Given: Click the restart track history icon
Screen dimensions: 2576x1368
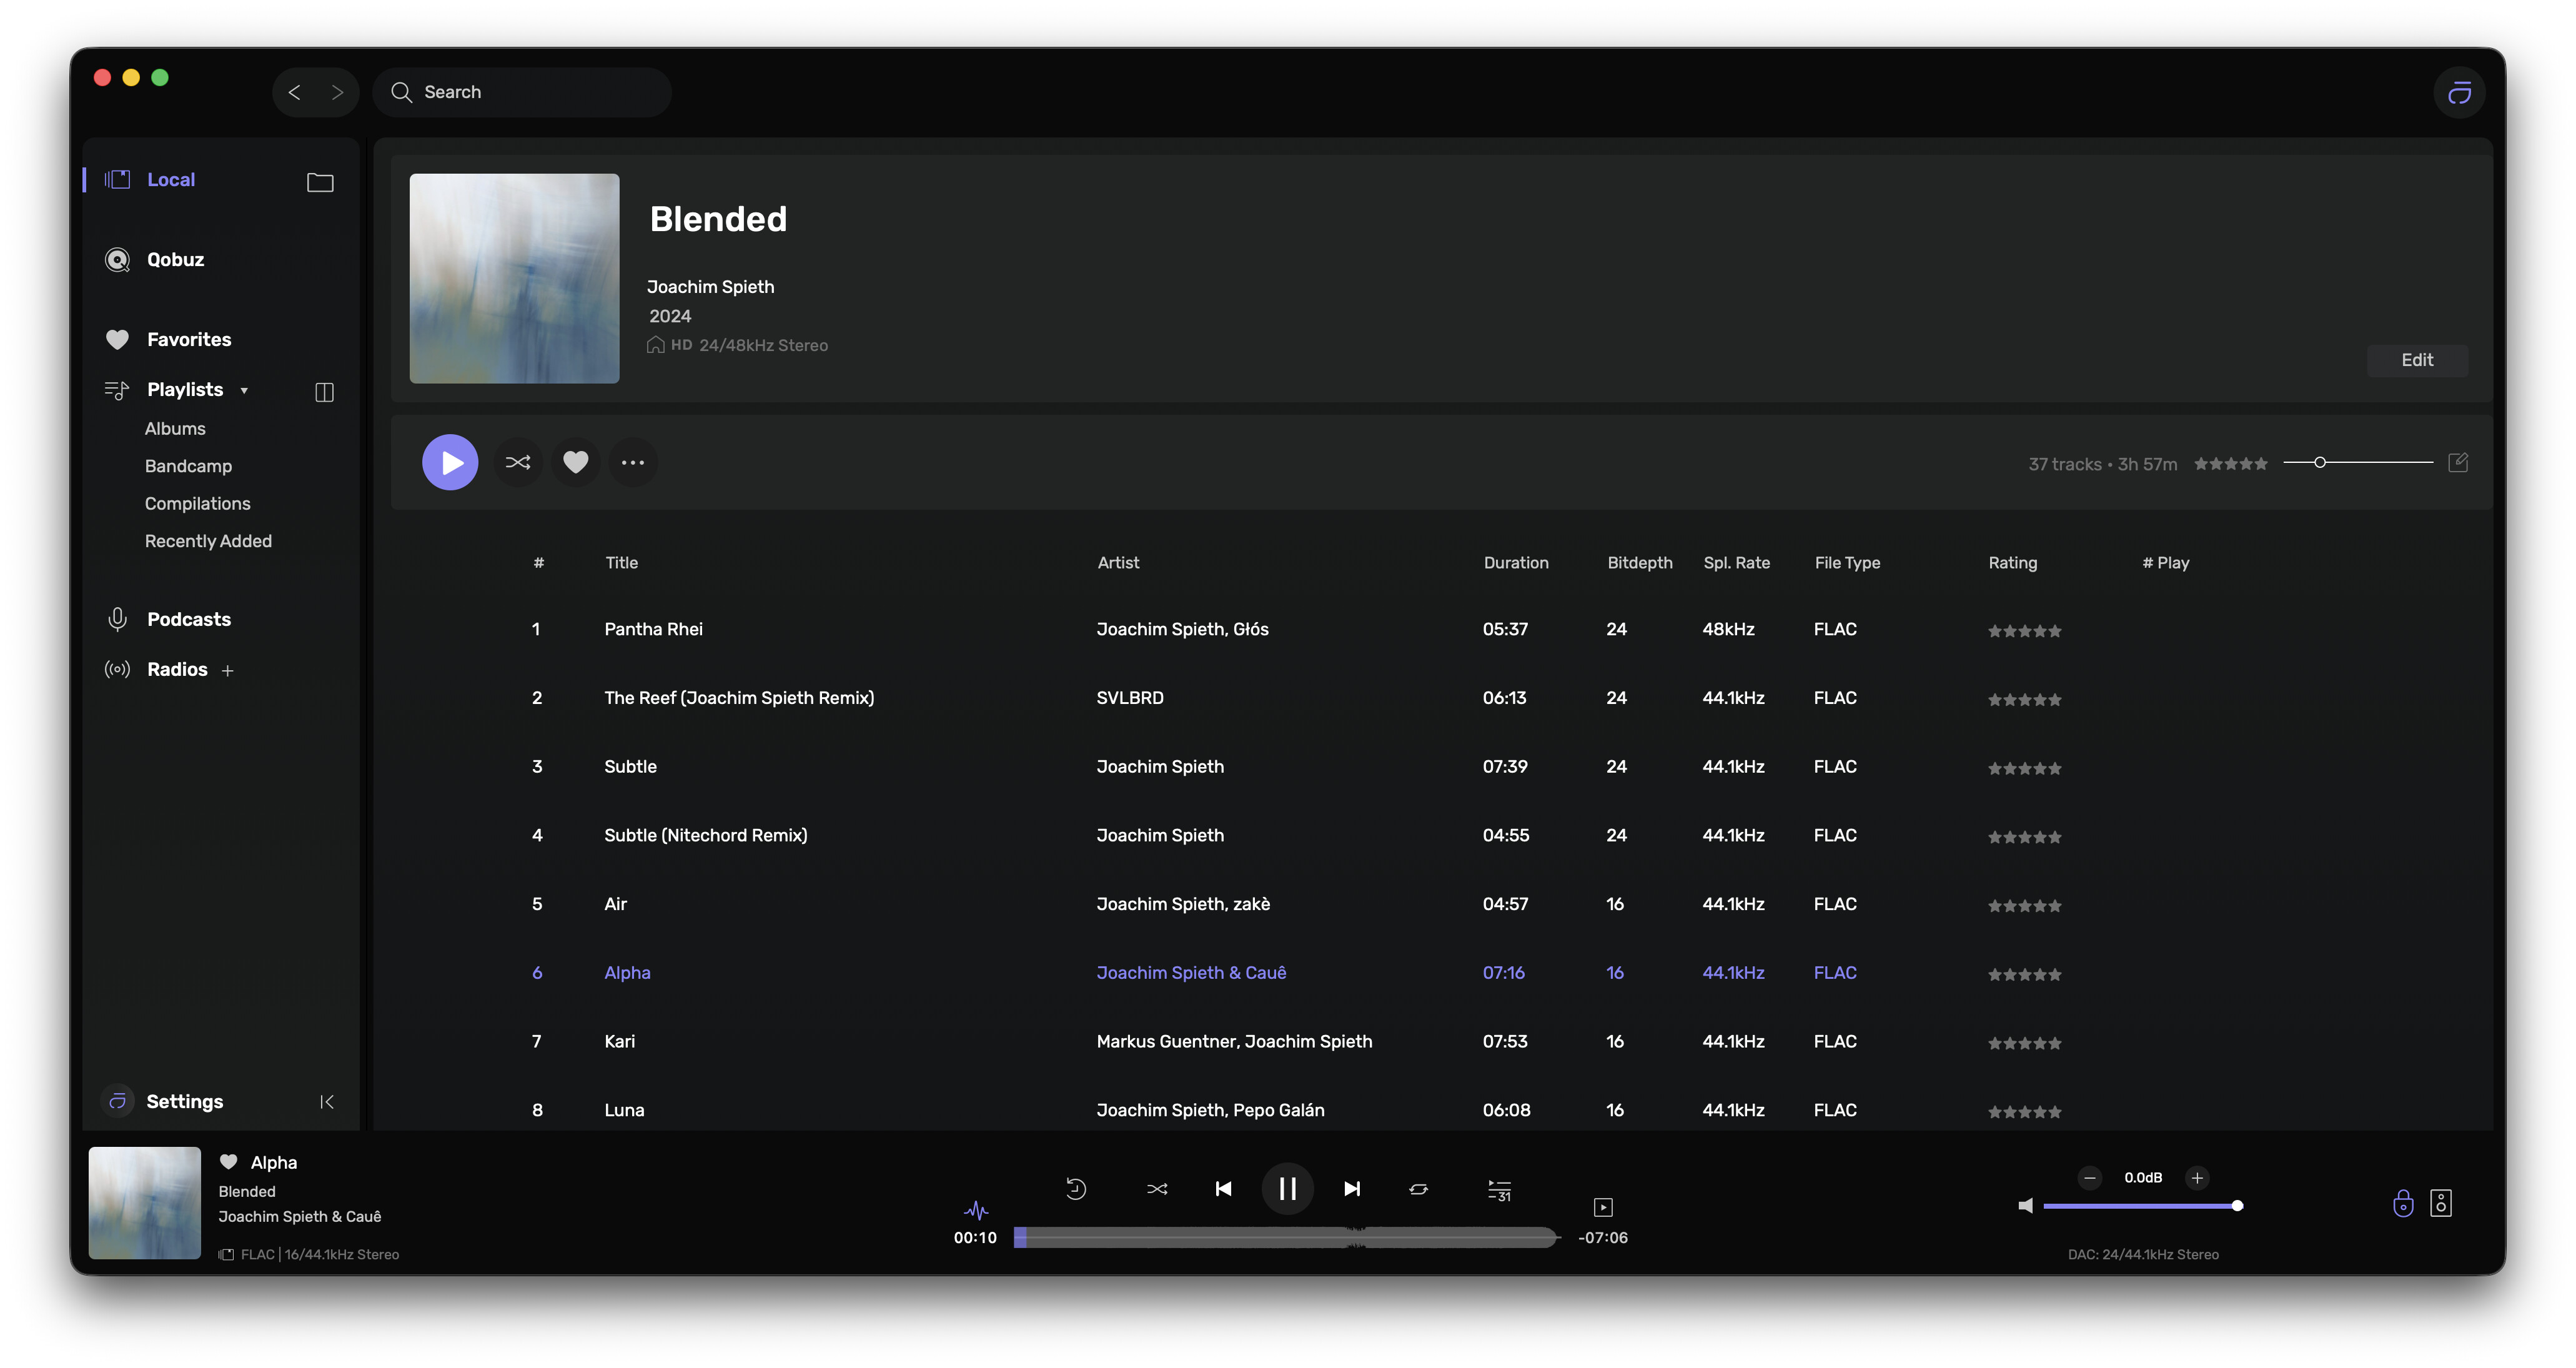Looking at the screenshot, I should click(x=1076, y=1188).
